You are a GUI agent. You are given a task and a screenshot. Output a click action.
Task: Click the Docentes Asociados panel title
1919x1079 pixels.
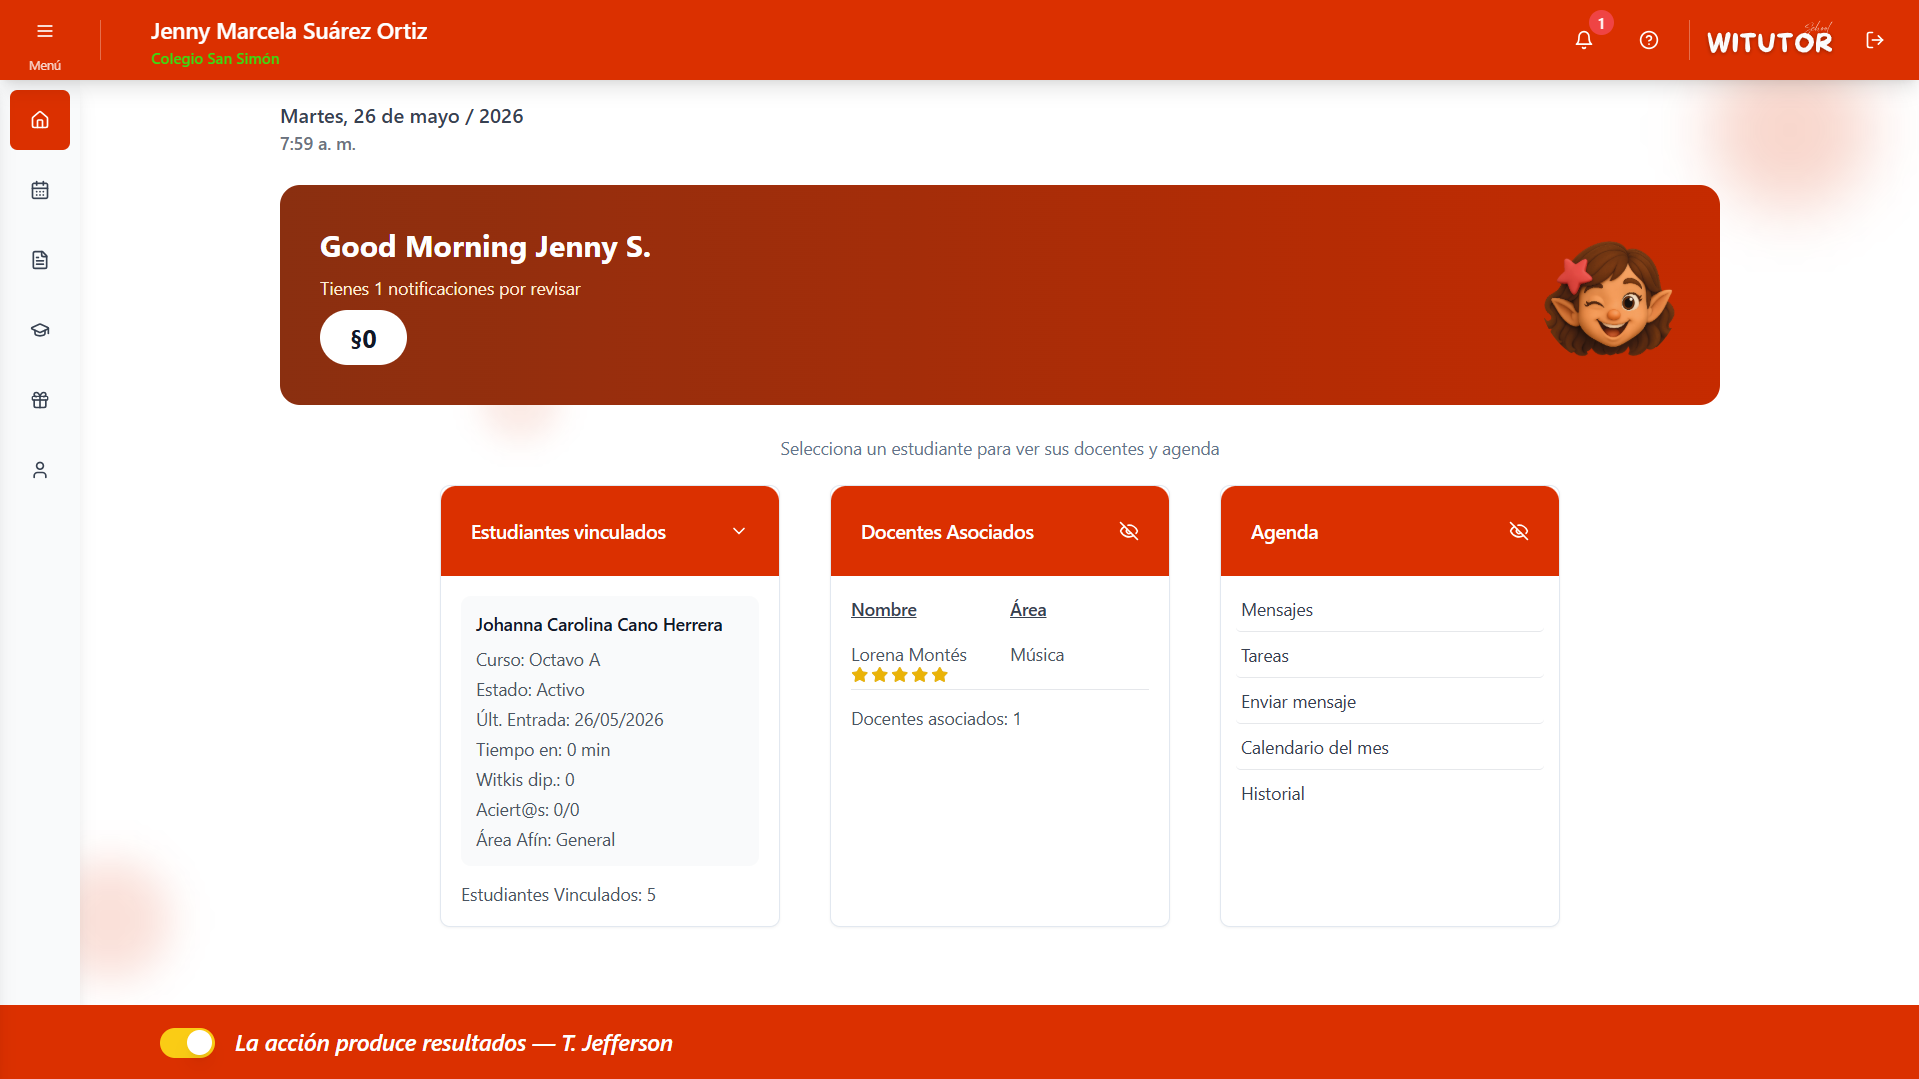[947, 532]
